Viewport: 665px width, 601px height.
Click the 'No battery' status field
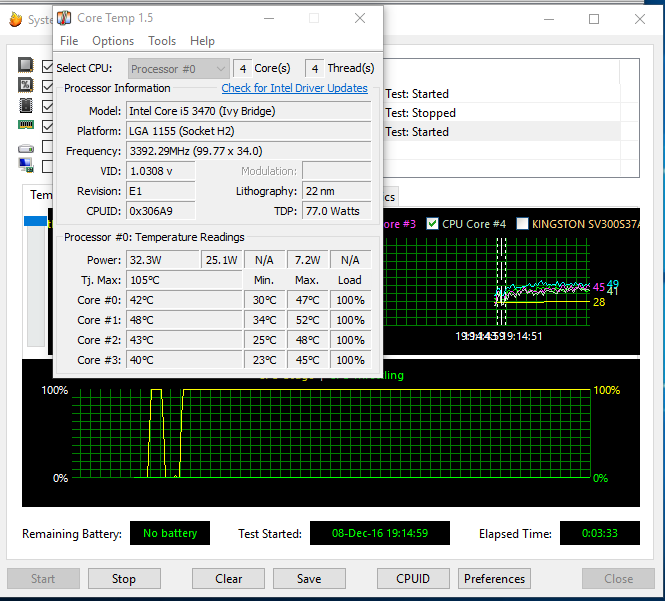click(x=170, y=533)
